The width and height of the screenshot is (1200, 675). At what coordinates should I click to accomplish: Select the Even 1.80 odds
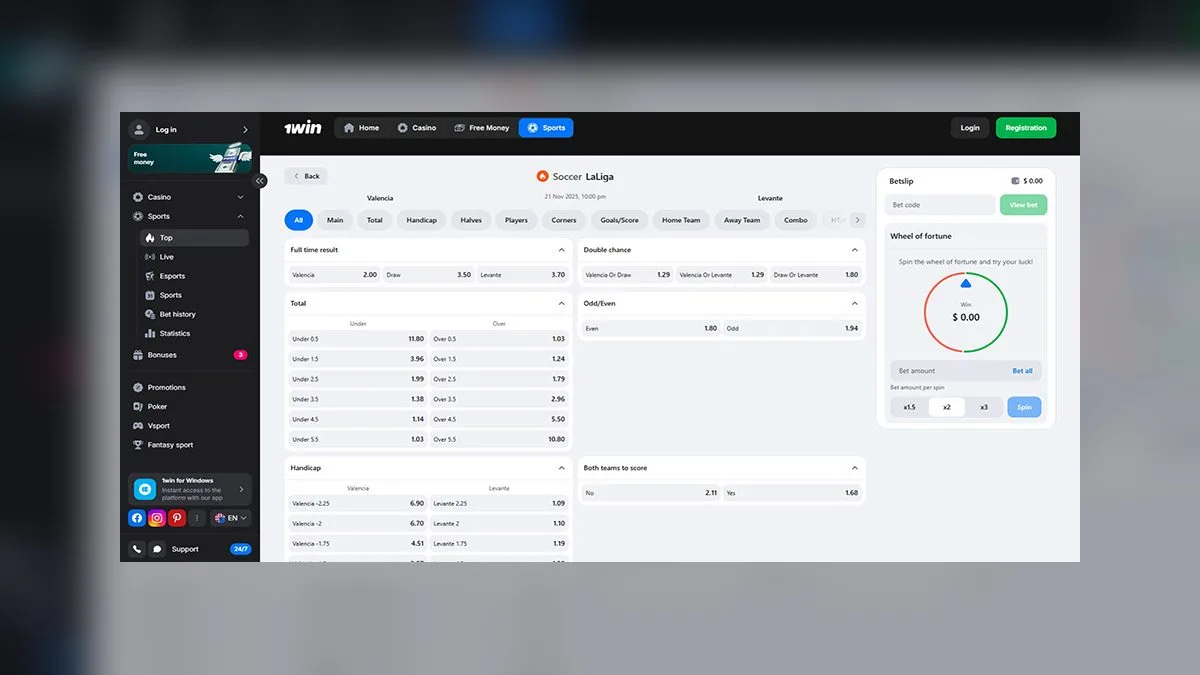point(651,328)
